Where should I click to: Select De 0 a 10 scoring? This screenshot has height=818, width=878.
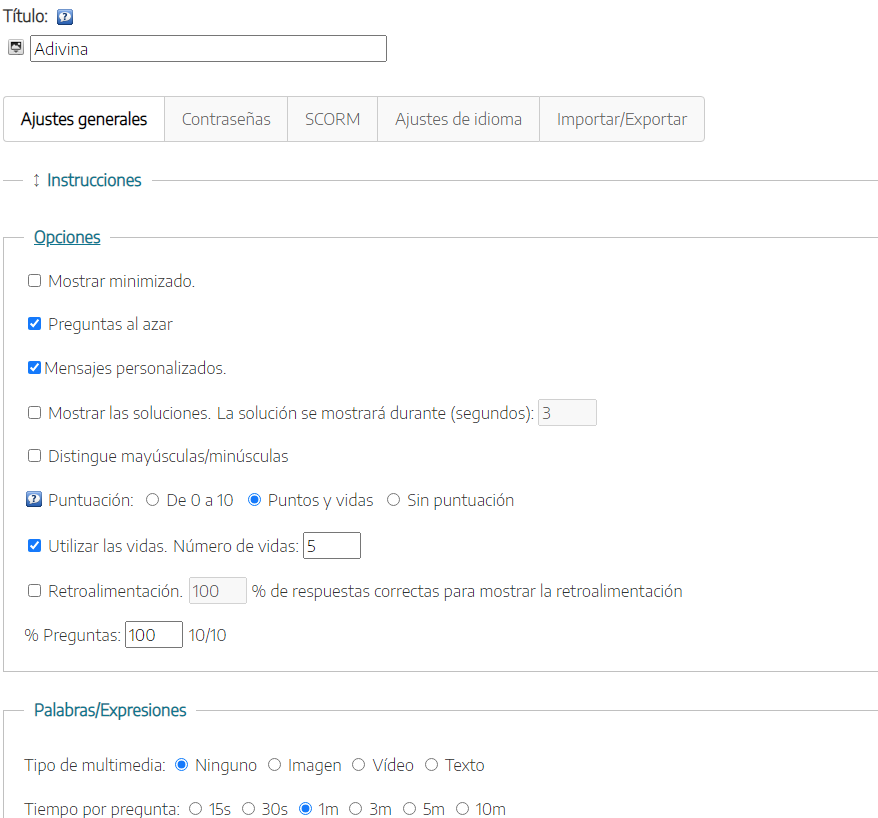[x=153, y=499]
